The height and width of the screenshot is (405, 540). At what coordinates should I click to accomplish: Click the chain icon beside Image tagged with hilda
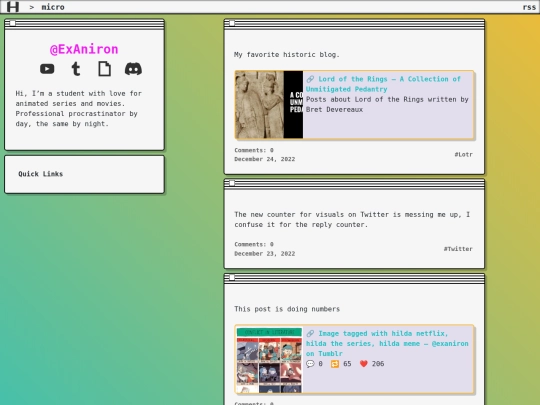310,333
